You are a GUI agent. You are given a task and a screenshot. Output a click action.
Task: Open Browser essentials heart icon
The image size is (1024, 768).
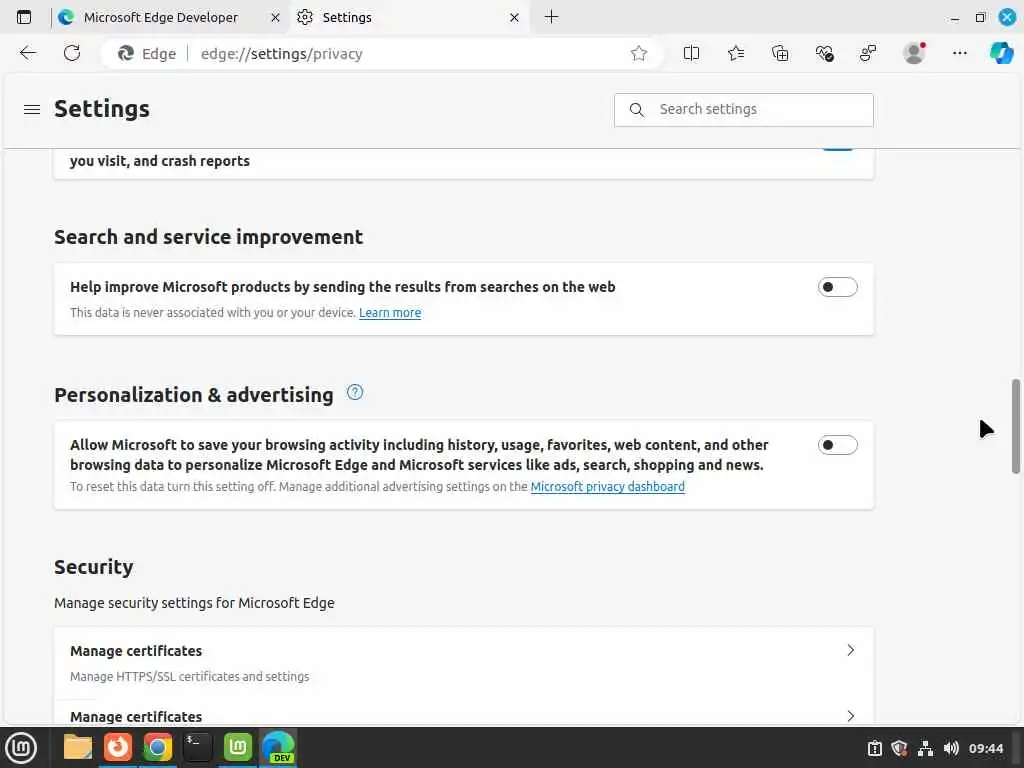824,54
